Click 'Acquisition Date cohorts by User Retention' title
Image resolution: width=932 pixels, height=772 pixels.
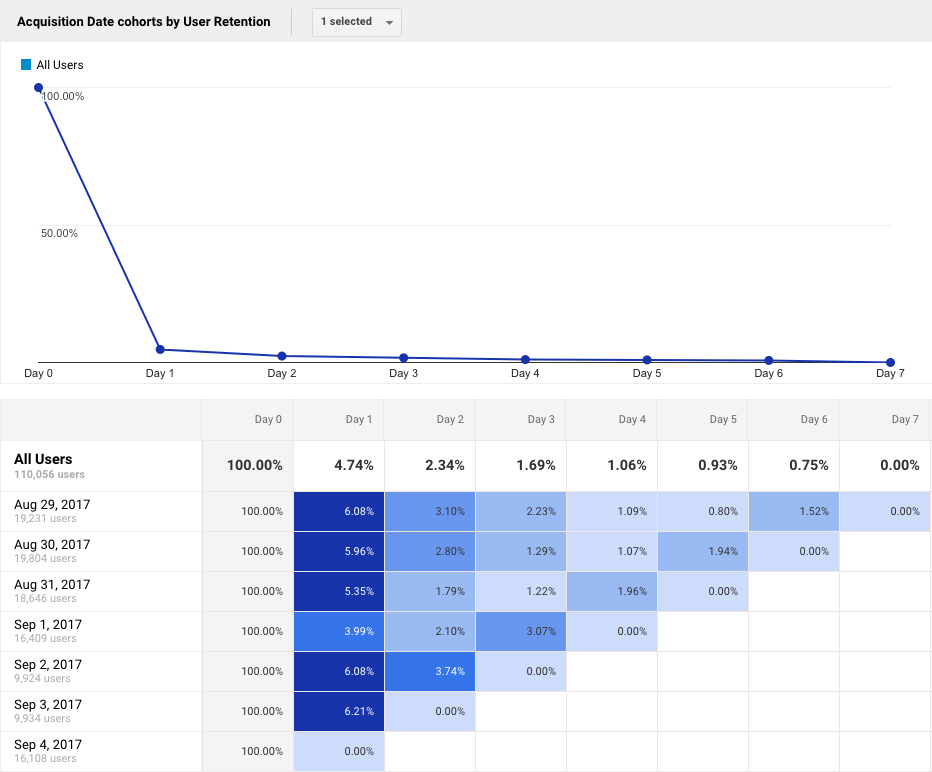coord(144,22)
